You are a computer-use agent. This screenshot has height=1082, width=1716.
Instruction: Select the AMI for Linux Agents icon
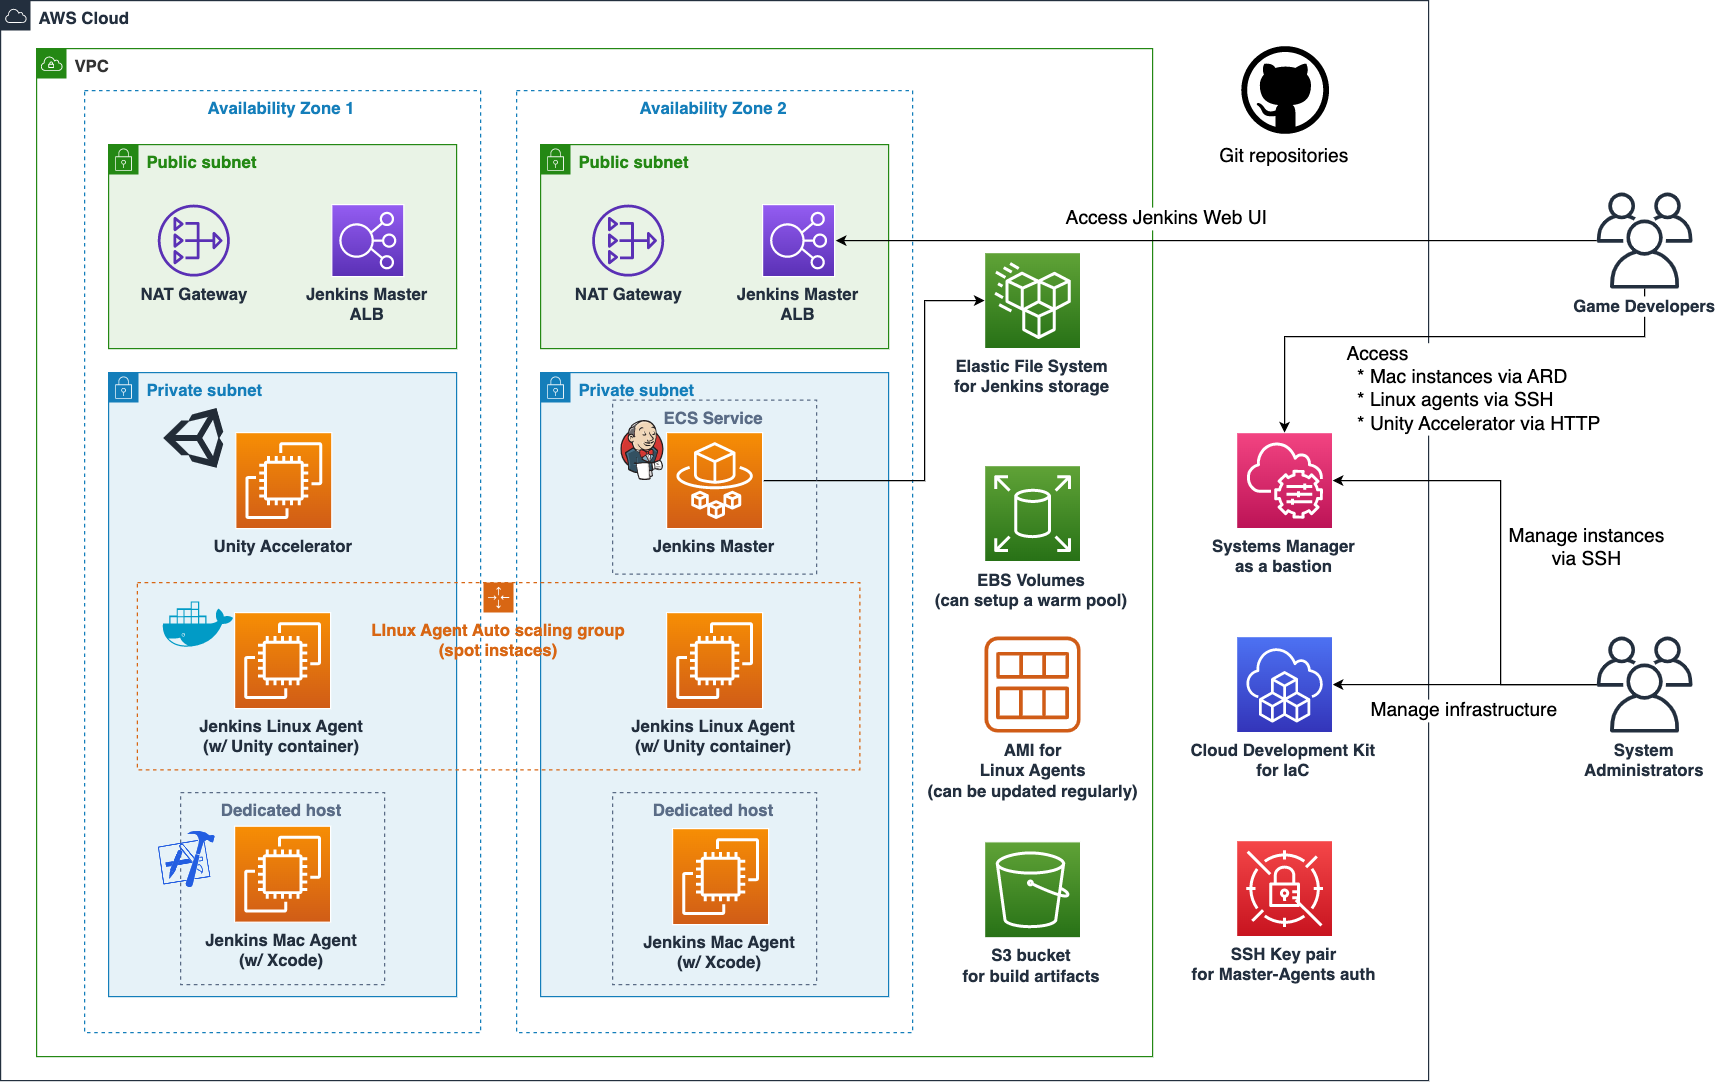[1032, 684]
